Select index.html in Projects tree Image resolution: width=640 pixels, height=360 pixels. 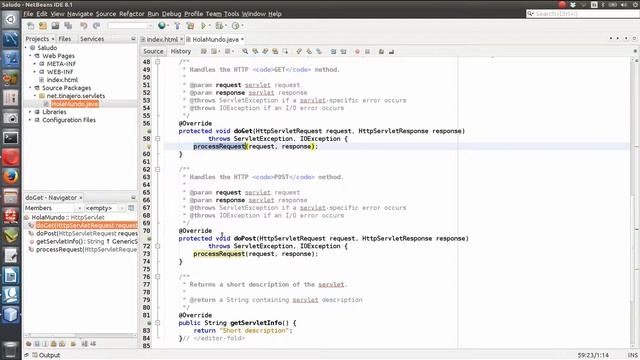coord(62,80)
